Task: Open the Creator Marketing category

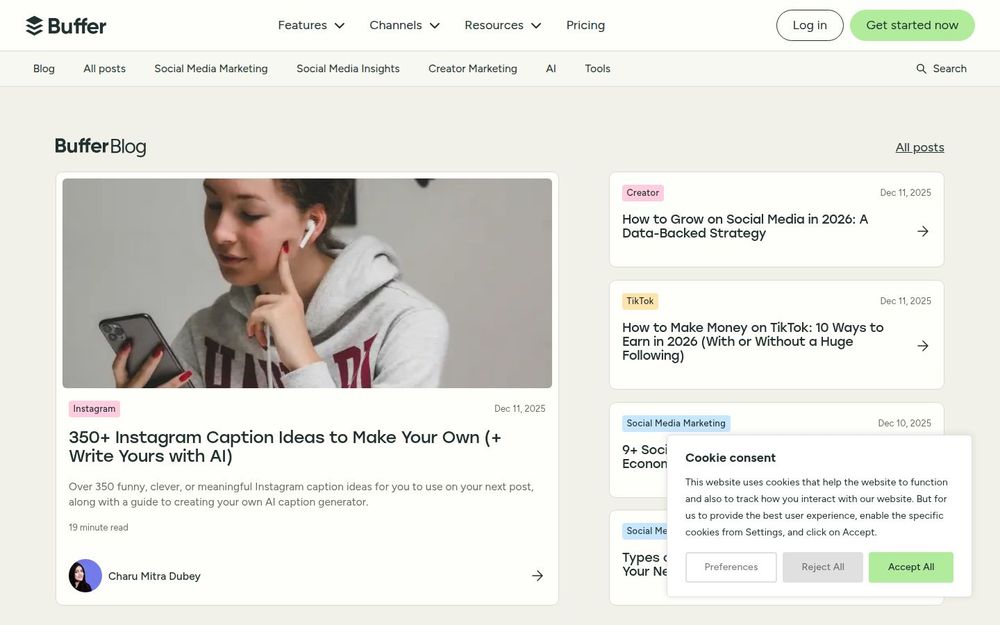Action: [x=473, y=69]
